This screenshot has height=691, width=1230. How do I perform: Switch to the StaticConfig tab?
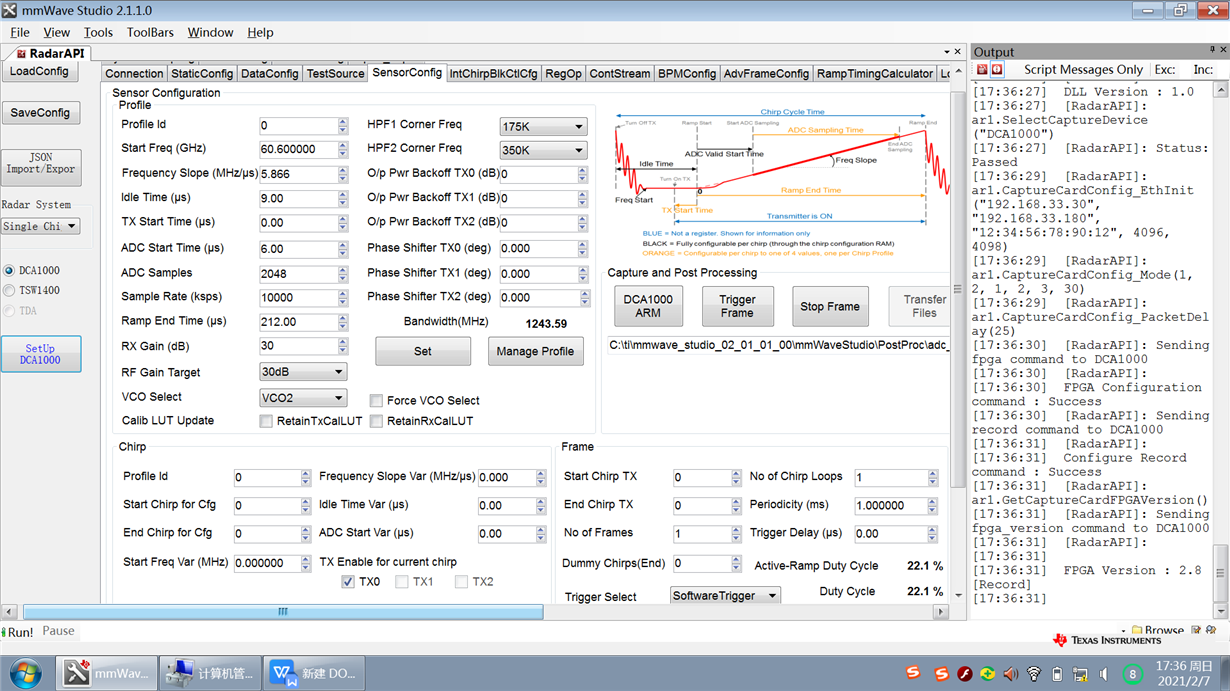(202, 73)
